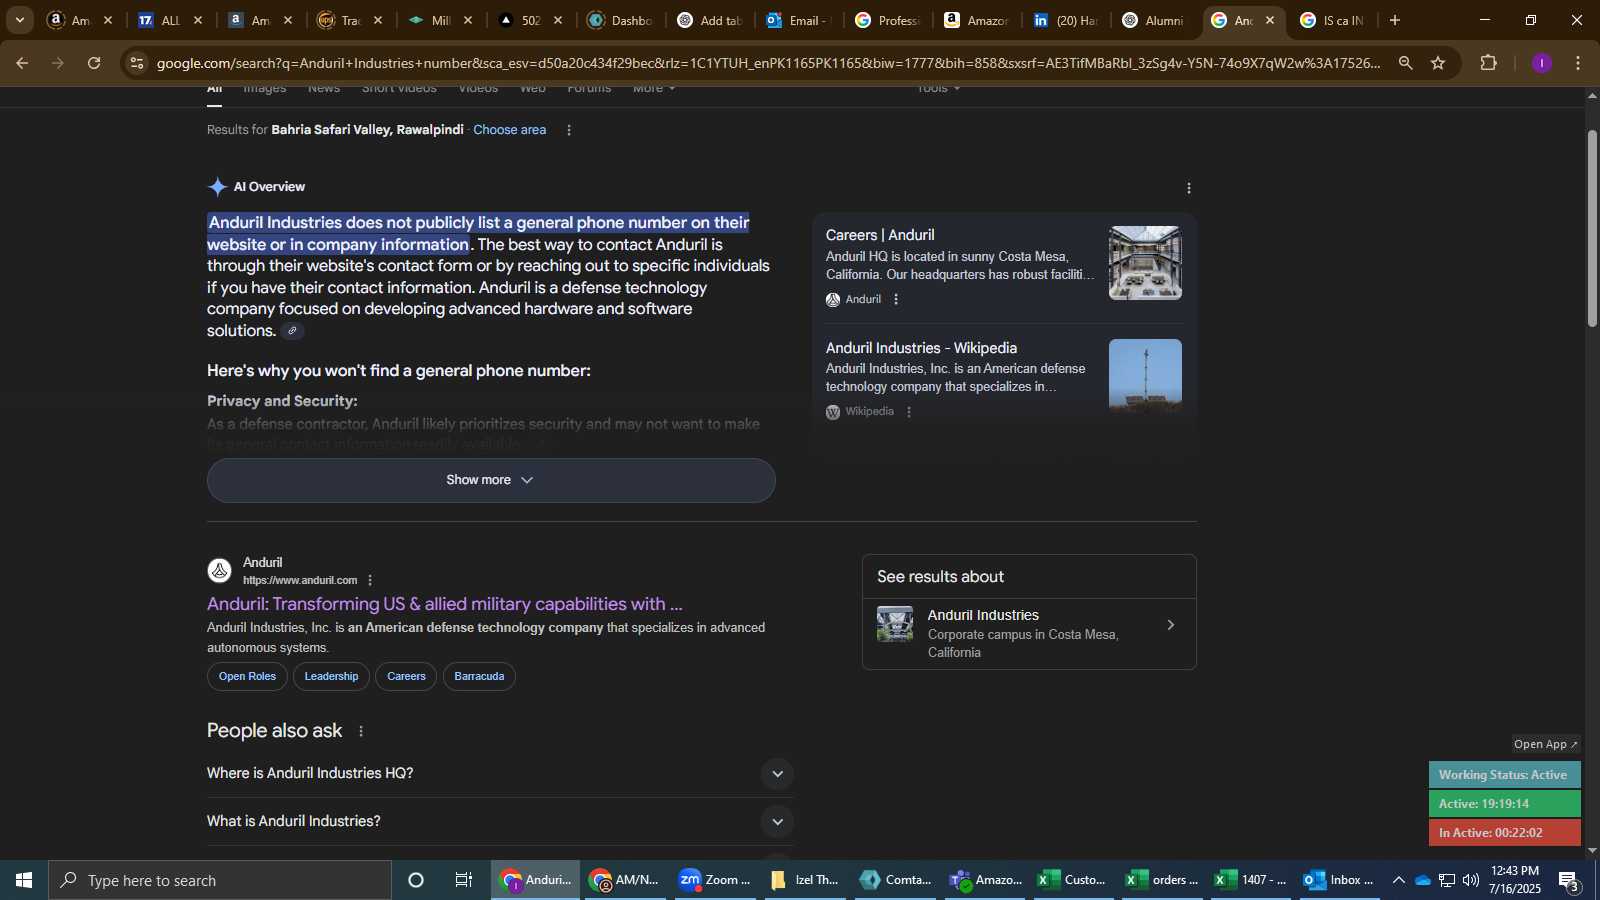Click the Wikipedia tower thumbnail
The height and width of the screenshot is (900, 1600).
1145,376
